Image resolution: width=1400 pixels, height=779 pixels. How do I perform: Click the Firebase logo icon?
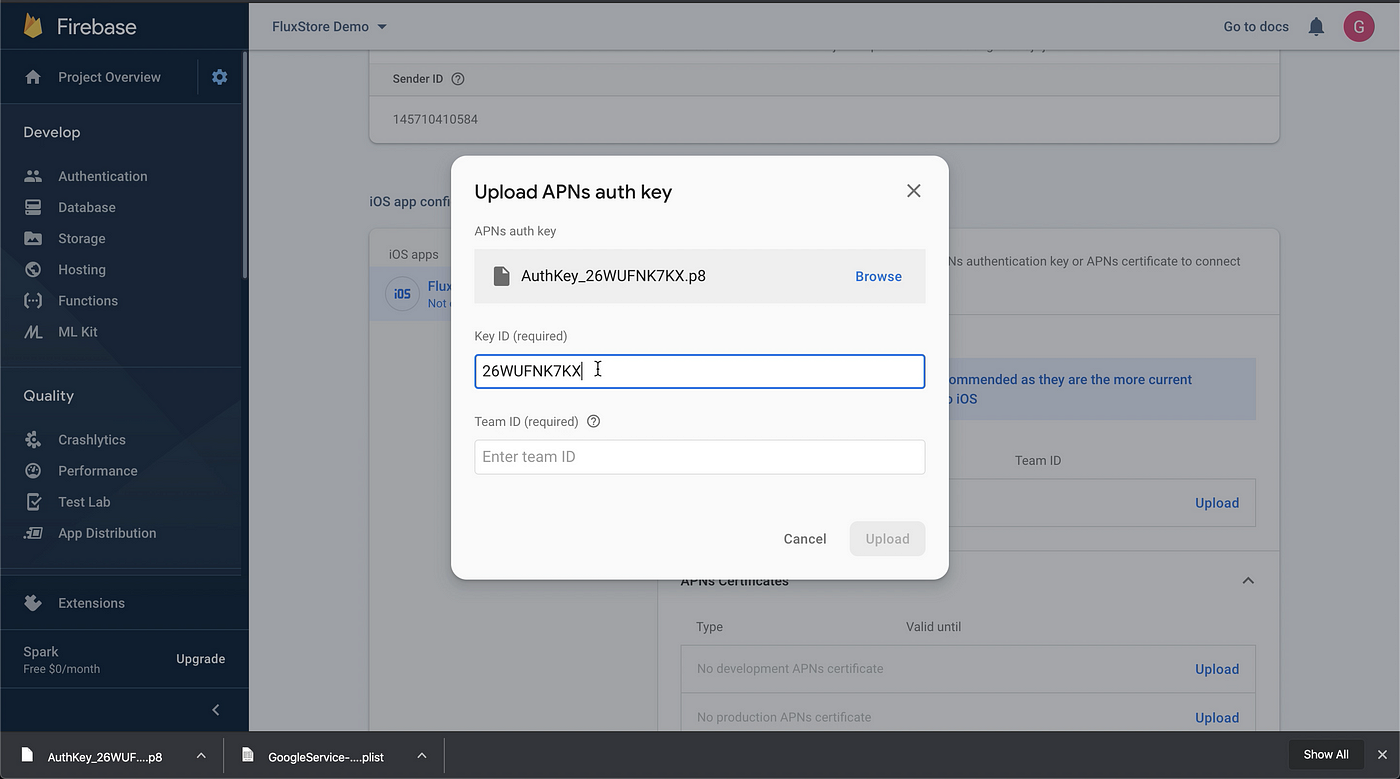[33, 26]
